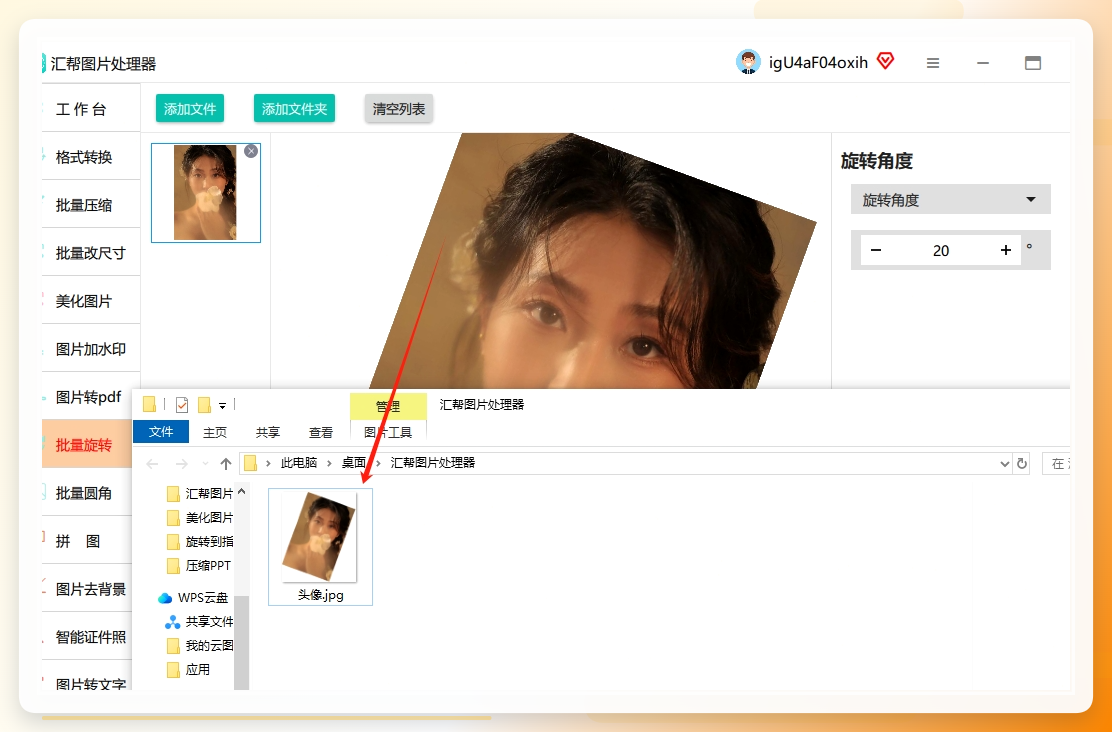Image resolution: width=1112 pixels, height=732 pixels.
Task: Click the rotation angle value field
Action: [x=941, y=250]
